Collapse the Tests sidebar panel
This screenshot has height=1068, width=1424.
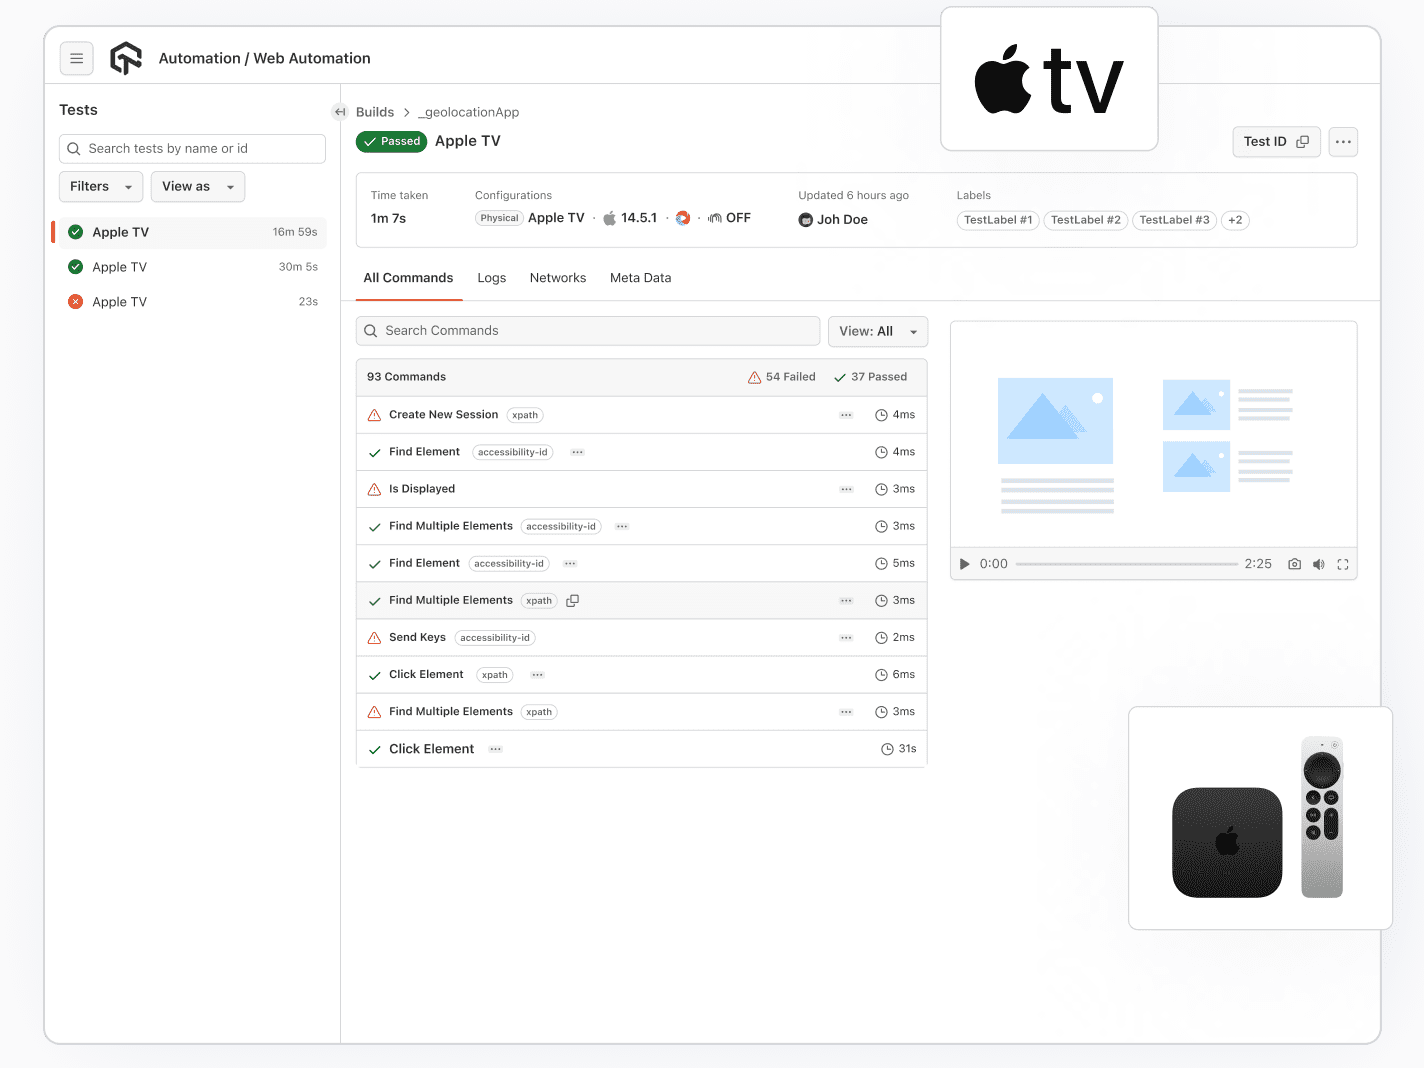(340, 111)
